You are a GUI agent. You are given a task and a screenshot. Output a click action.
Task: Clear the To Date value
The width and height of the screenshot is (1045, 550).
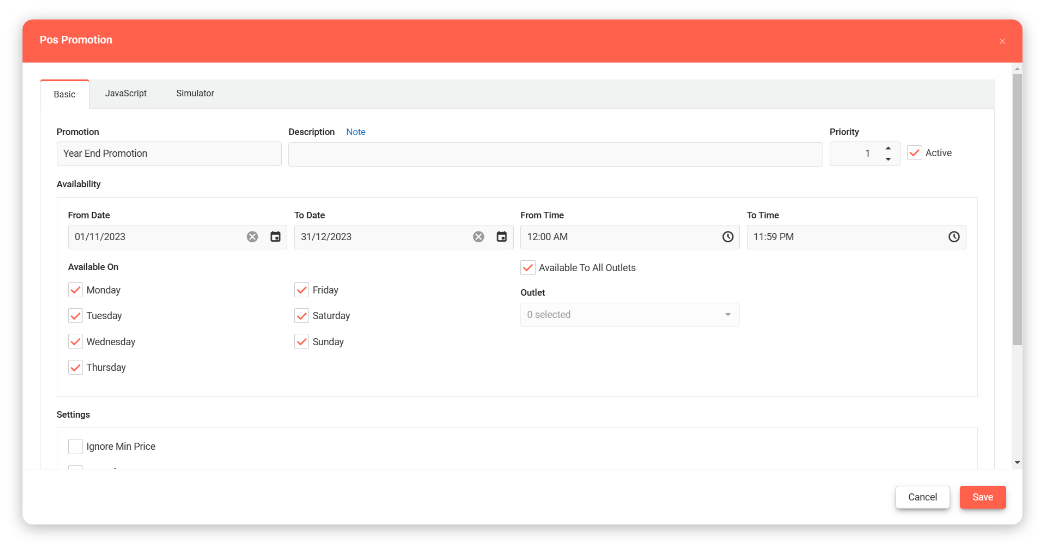(478, 237)
